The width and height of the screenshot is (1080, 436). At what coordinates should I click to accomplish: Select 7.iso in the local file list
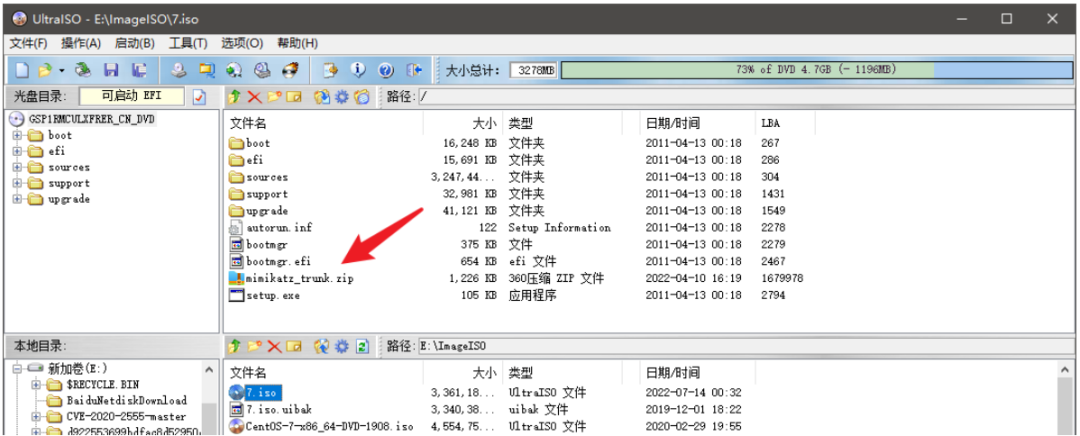click(261, 393)
